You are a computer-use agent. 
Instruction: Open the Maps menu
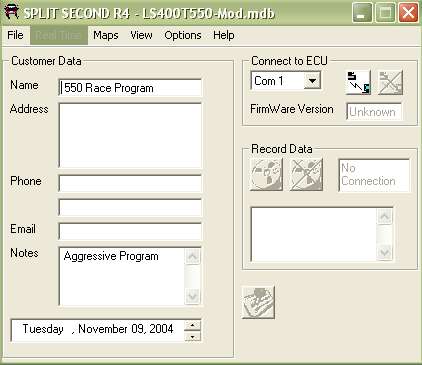tap(106, 35)
